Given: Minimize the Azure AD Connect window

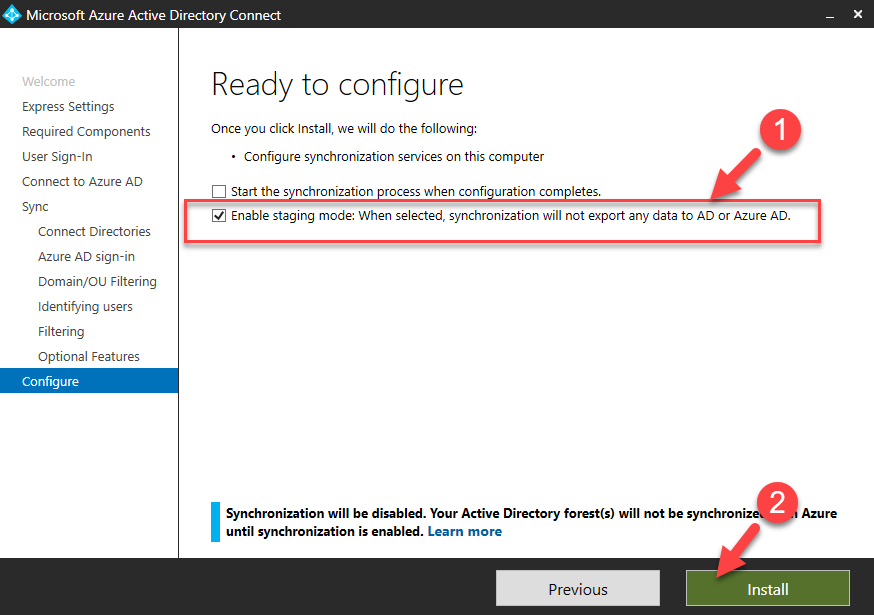Looking at the screenshot, I should tap(830, 15).
